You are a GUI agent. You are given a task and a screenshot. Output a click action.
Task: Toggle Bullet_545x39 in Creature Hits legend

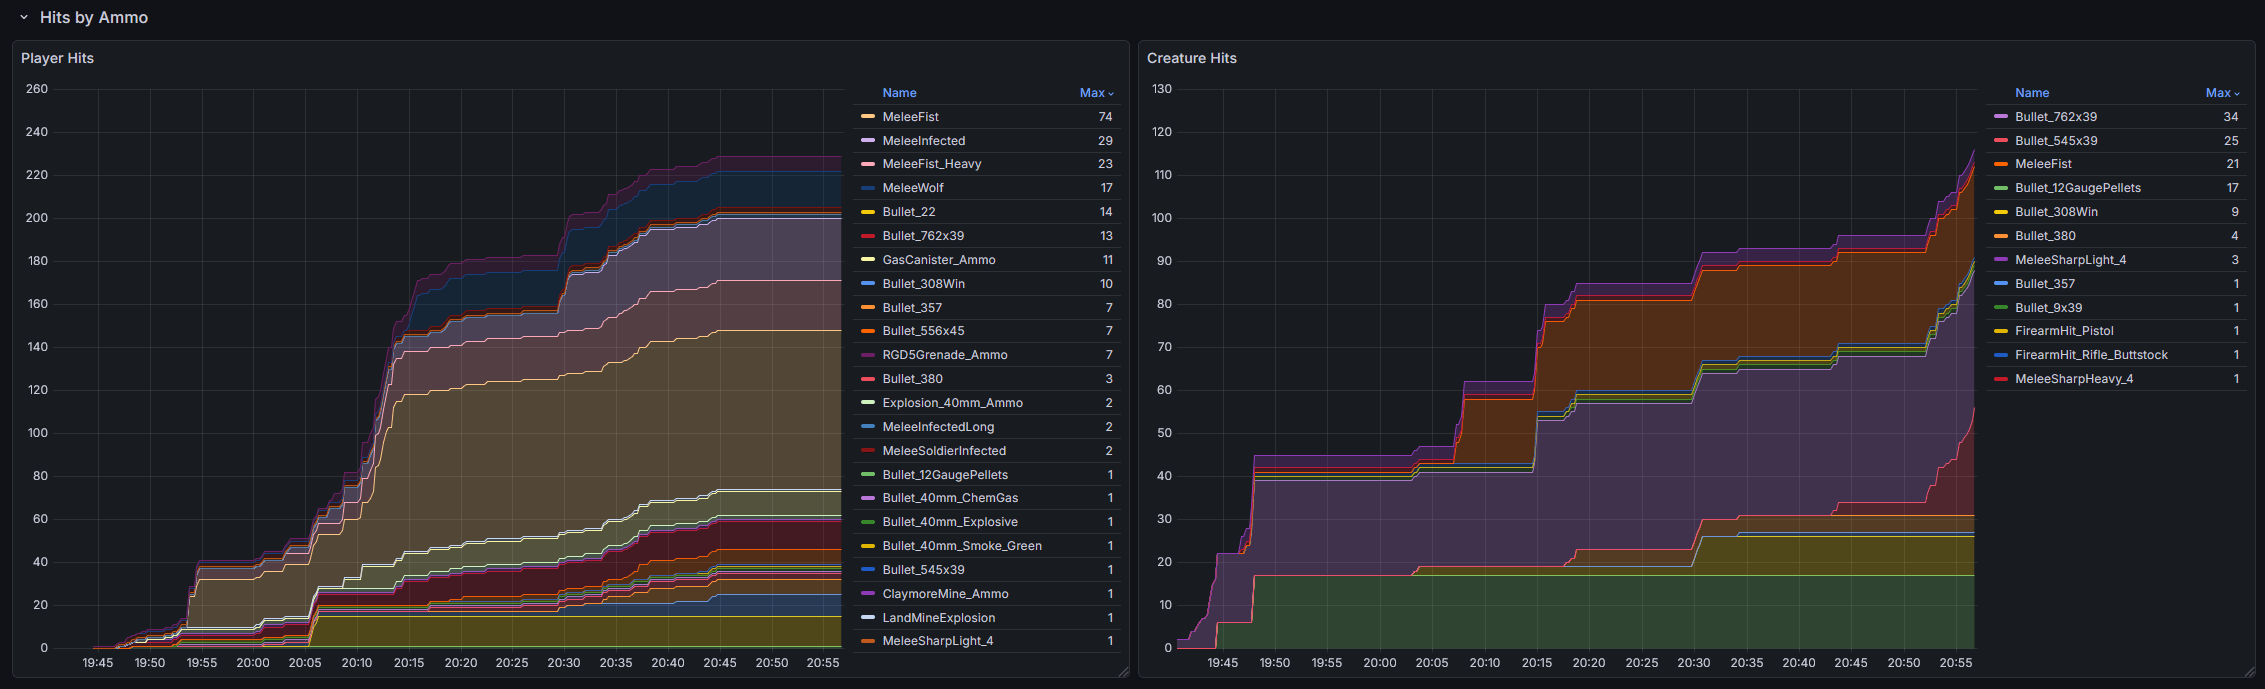pyautogui.click(x=2056, y=141)
